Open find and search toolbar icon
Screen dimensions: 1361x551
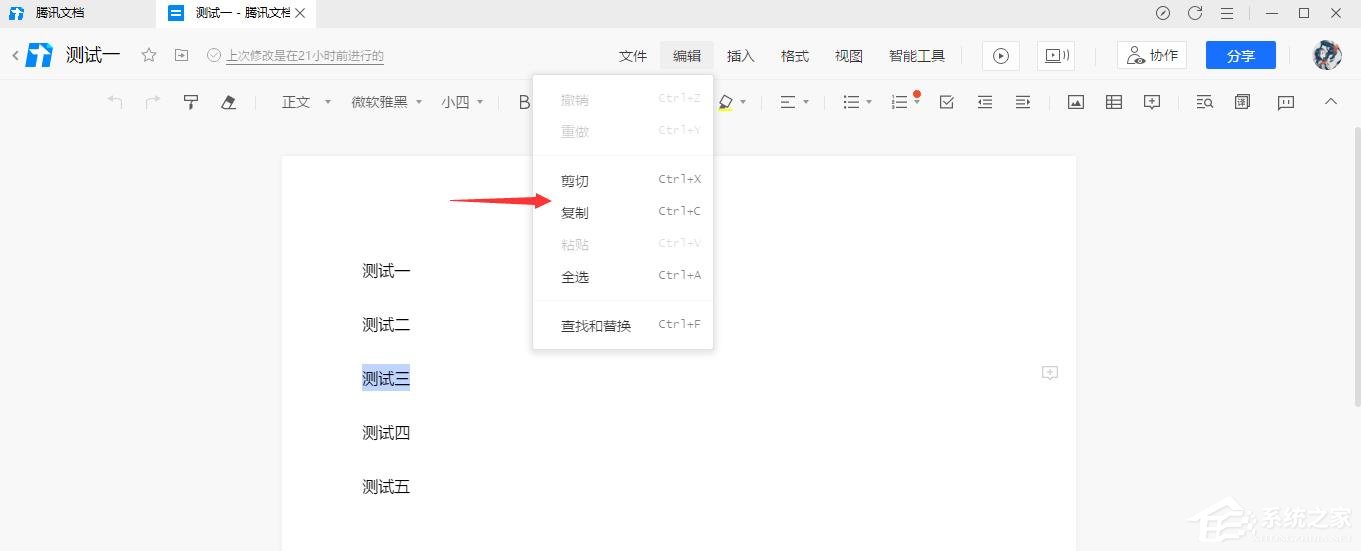[x=1204, y=102]
